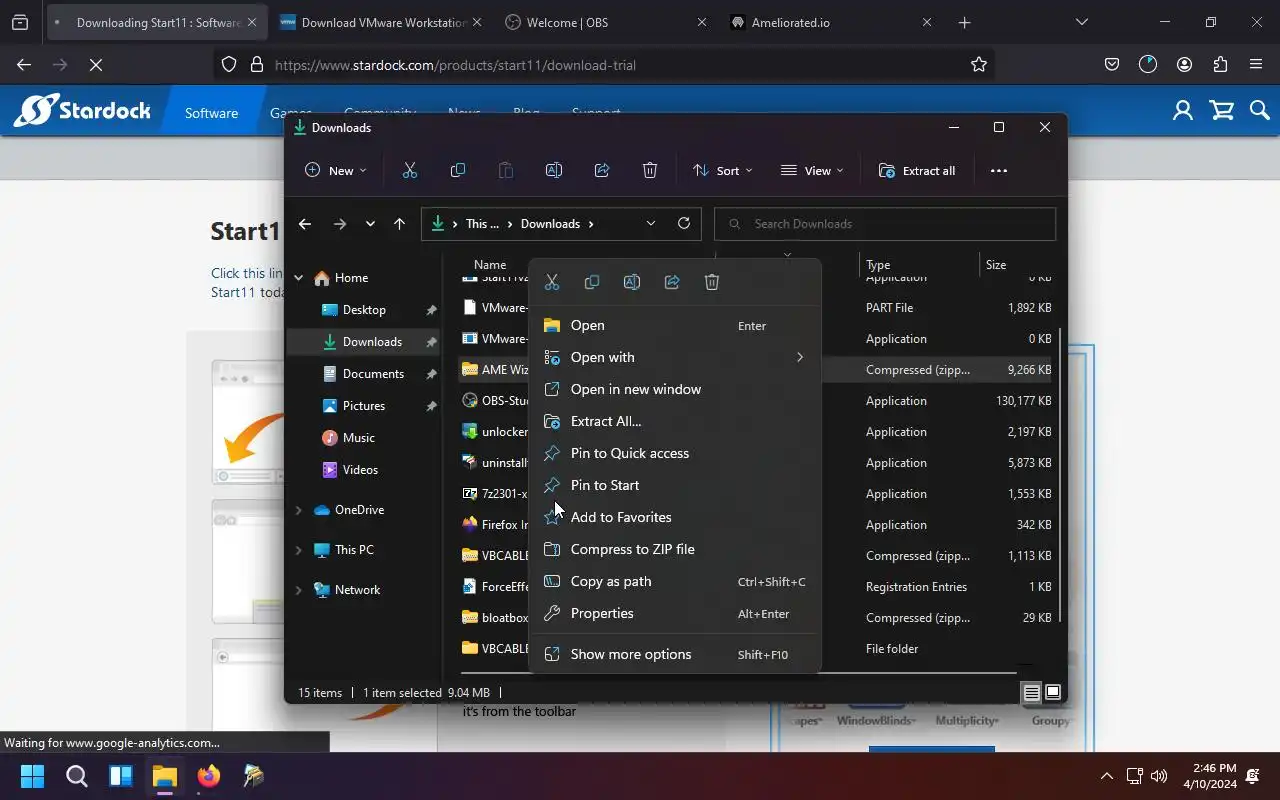Click the See more (three dots) button
The width and height of the screenshot is (1280, 800).
tap(999, 171)
